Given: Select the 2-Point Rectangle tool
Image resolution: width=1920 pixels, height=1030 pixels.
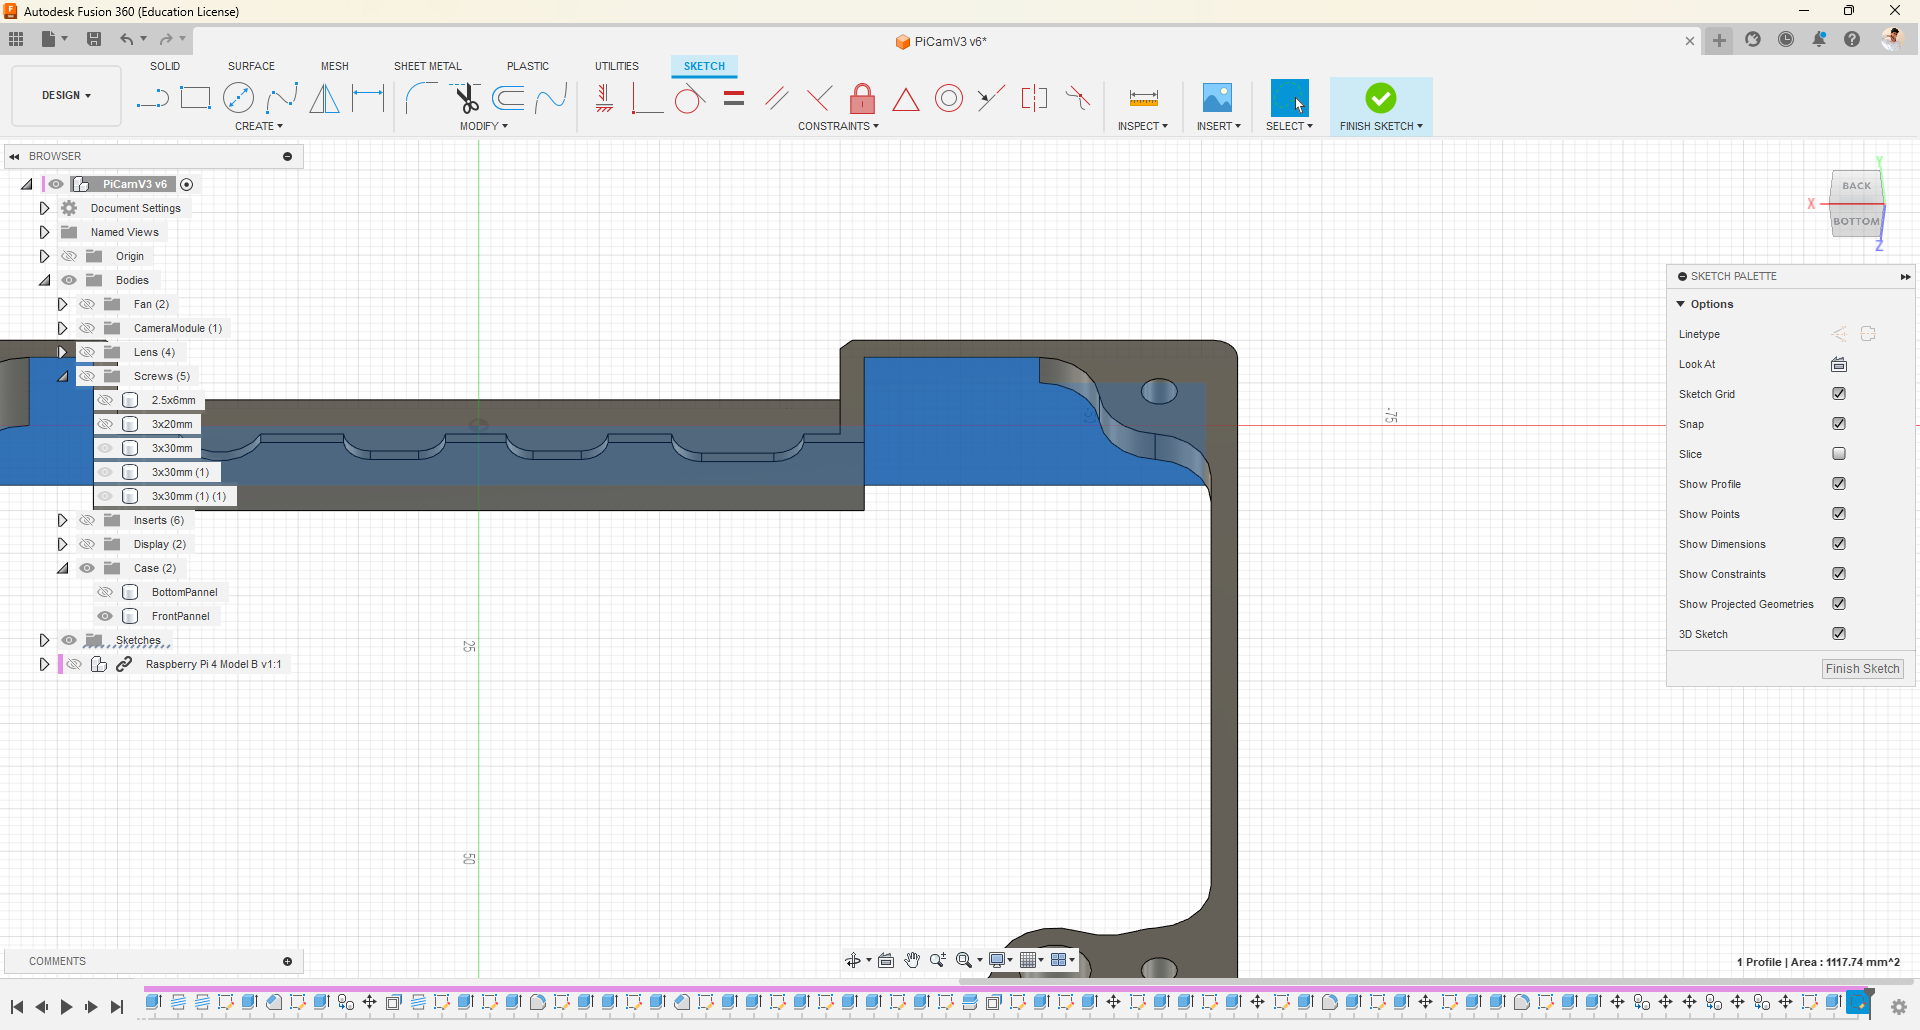Looking at the screenshot, I should coord(195,98).
